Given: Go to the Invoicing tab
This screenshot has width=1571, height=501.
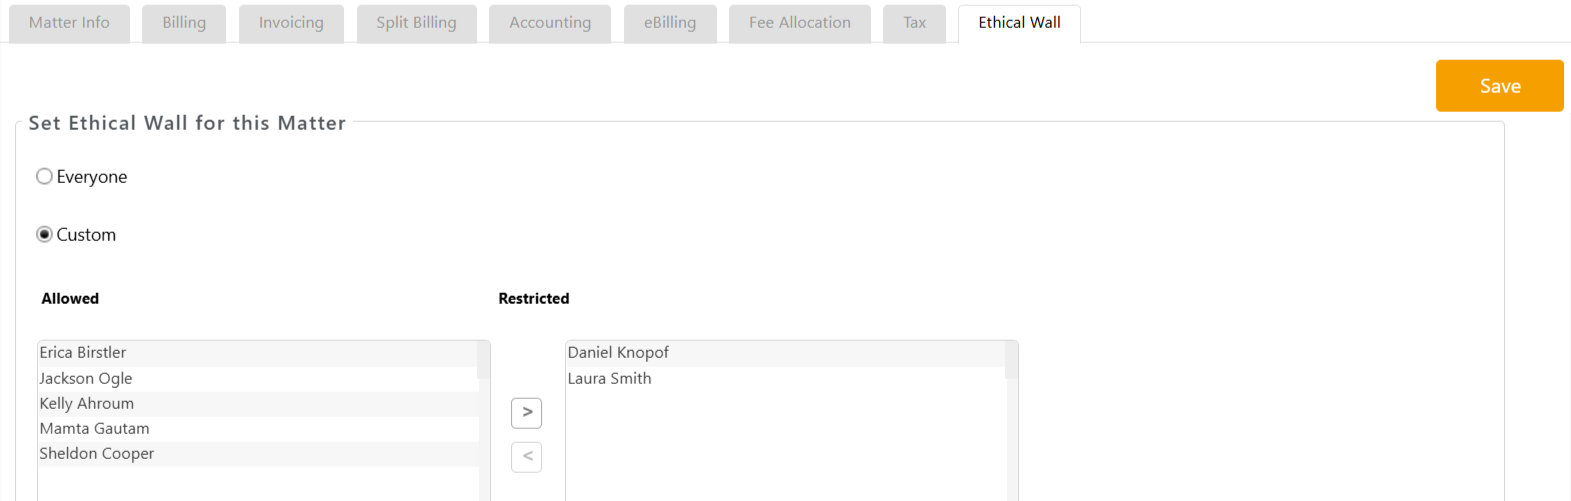Looking at the screenshot, I should 291,23.
